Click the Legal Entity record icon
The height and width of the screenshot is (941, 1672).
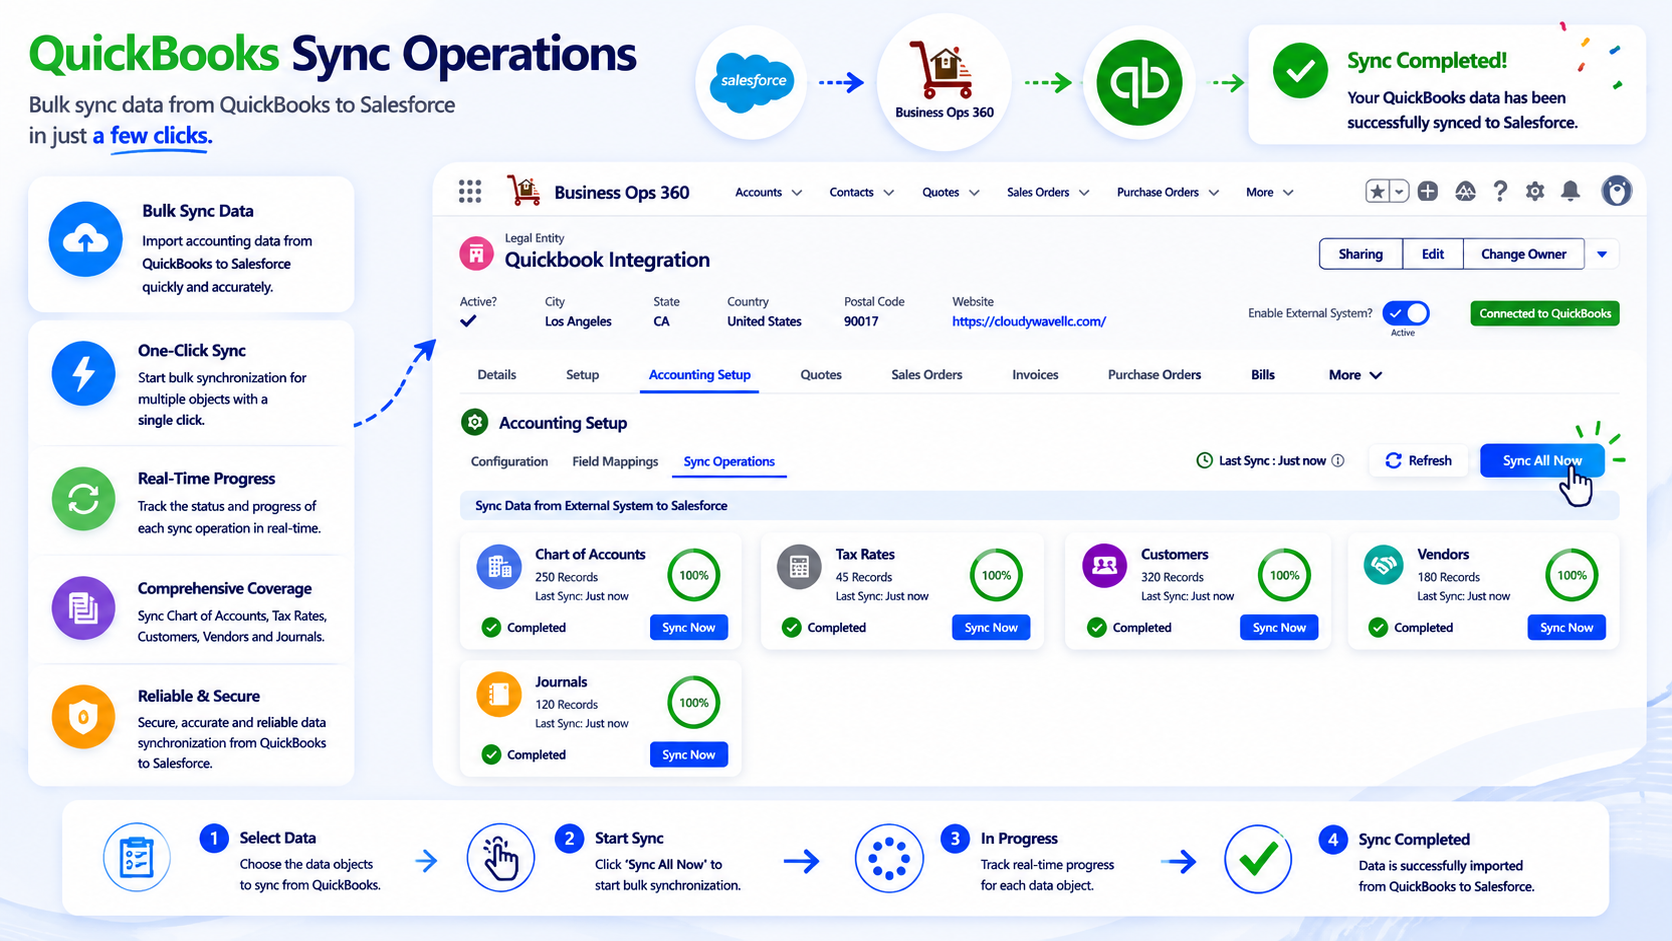(x=476, y=253)
